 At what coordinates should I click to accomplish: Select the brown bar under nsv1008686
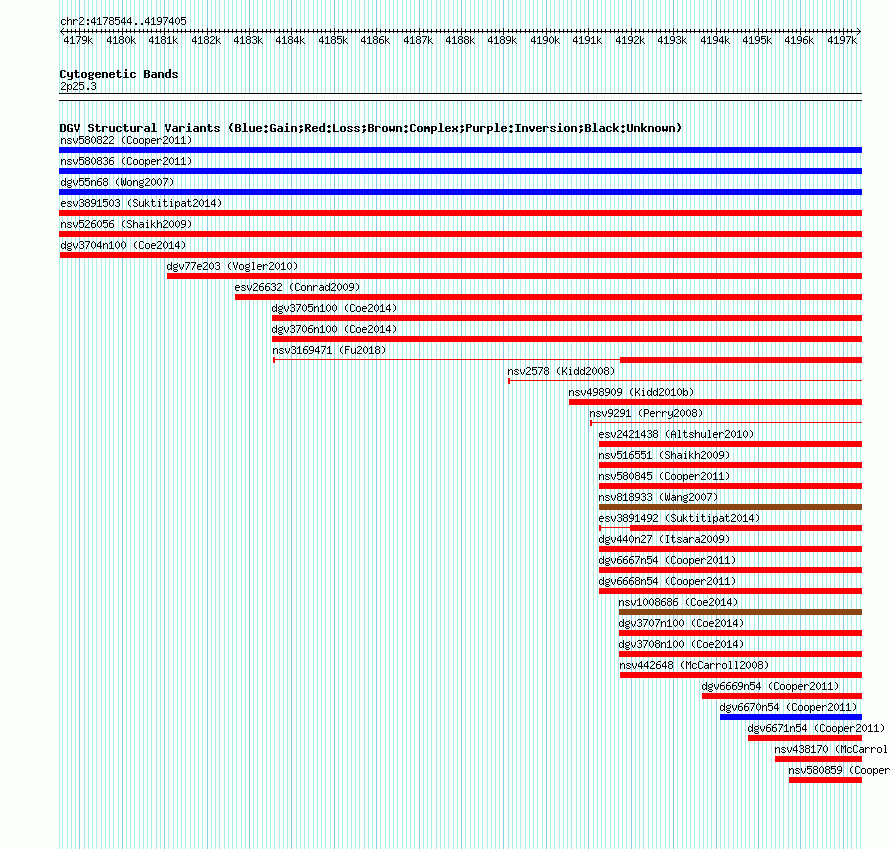pyautogui.click(x=740, y=612)
